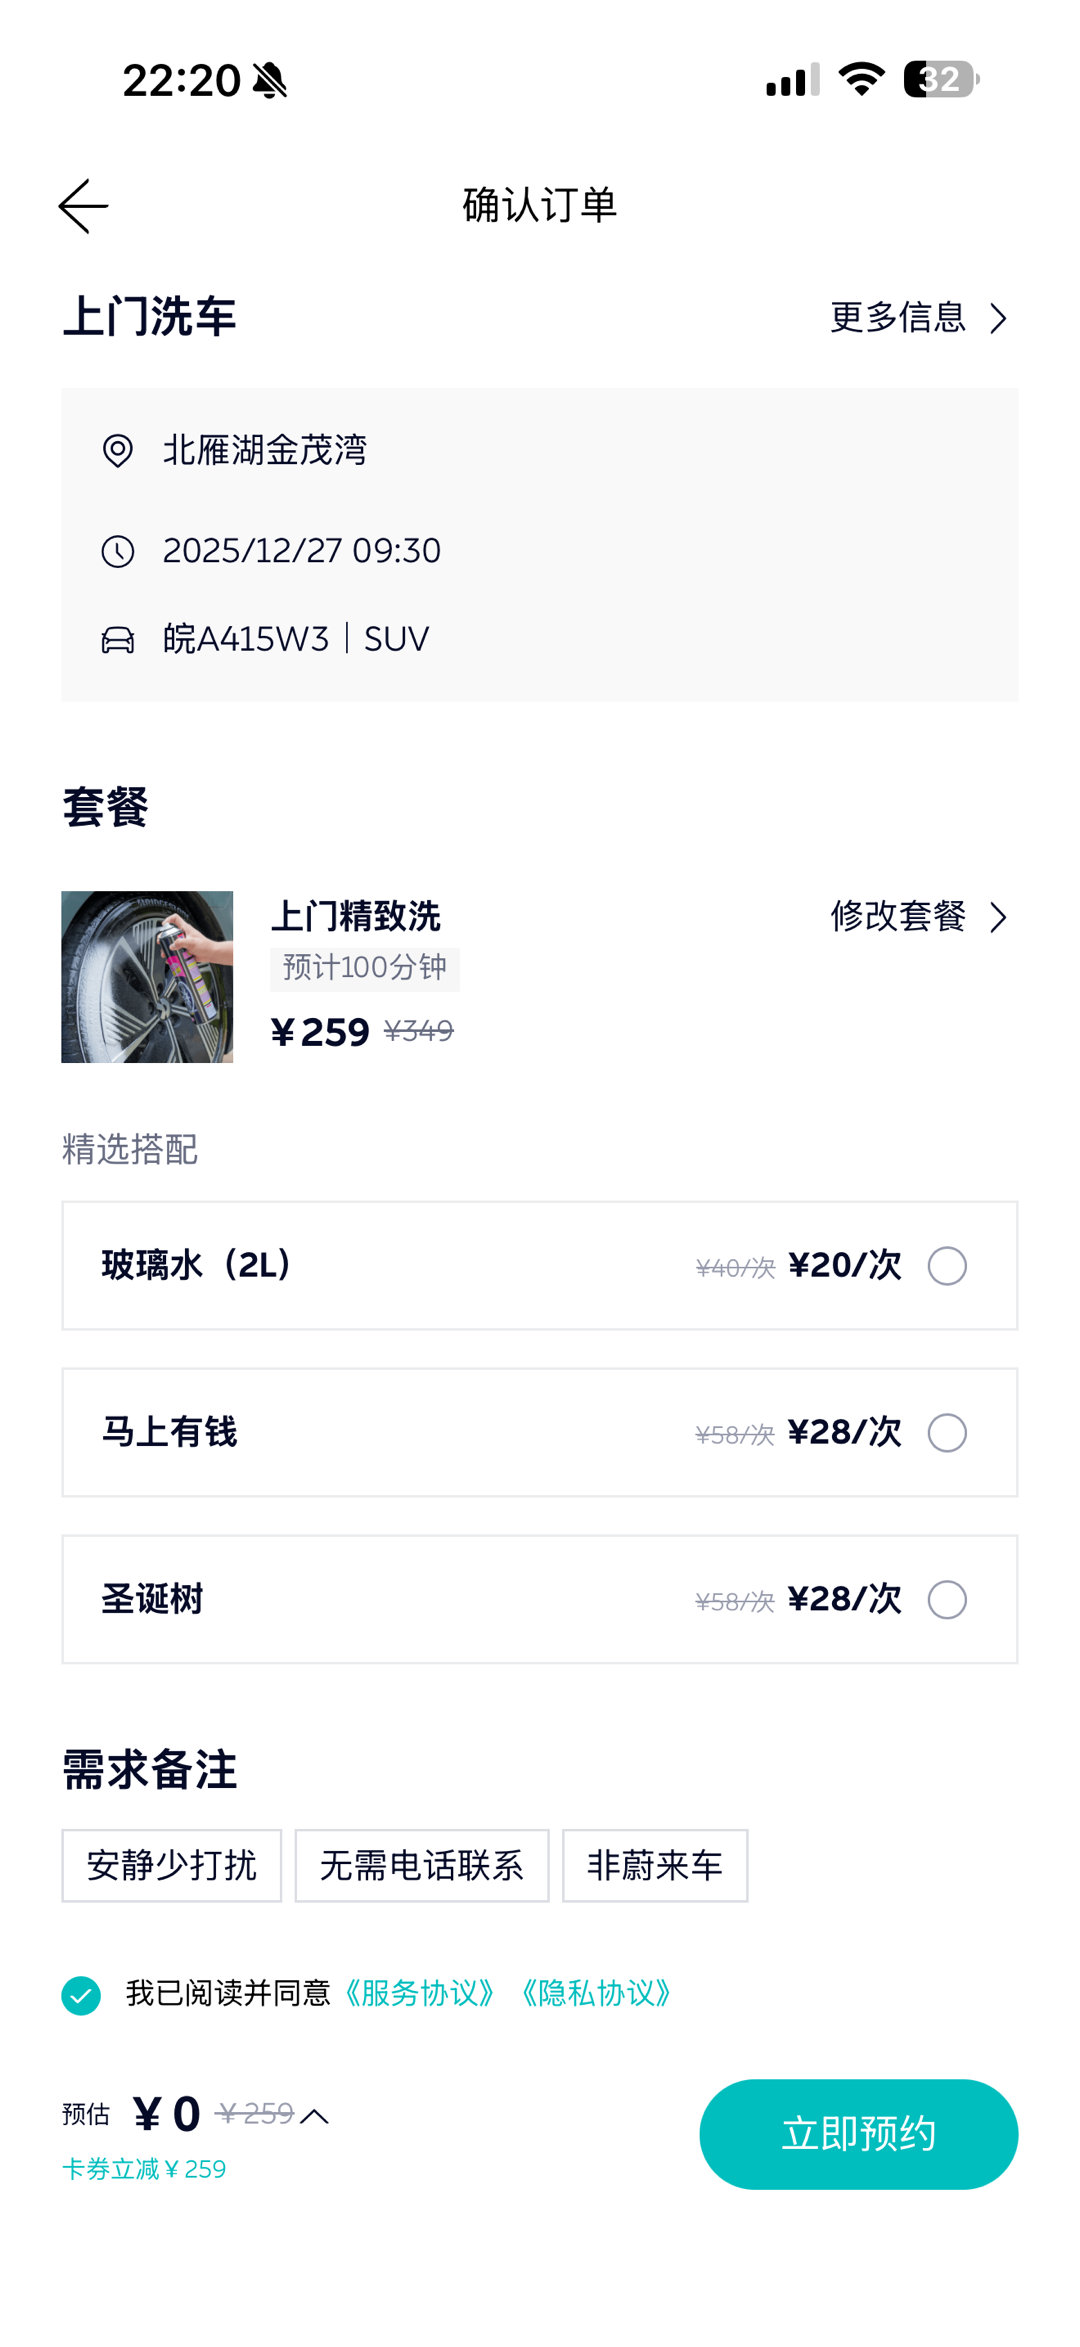Viewport: 1080px width, 2347px height.
Task: Select the 无需电话联系 remark tag
Action: [x=422, y=1866]
